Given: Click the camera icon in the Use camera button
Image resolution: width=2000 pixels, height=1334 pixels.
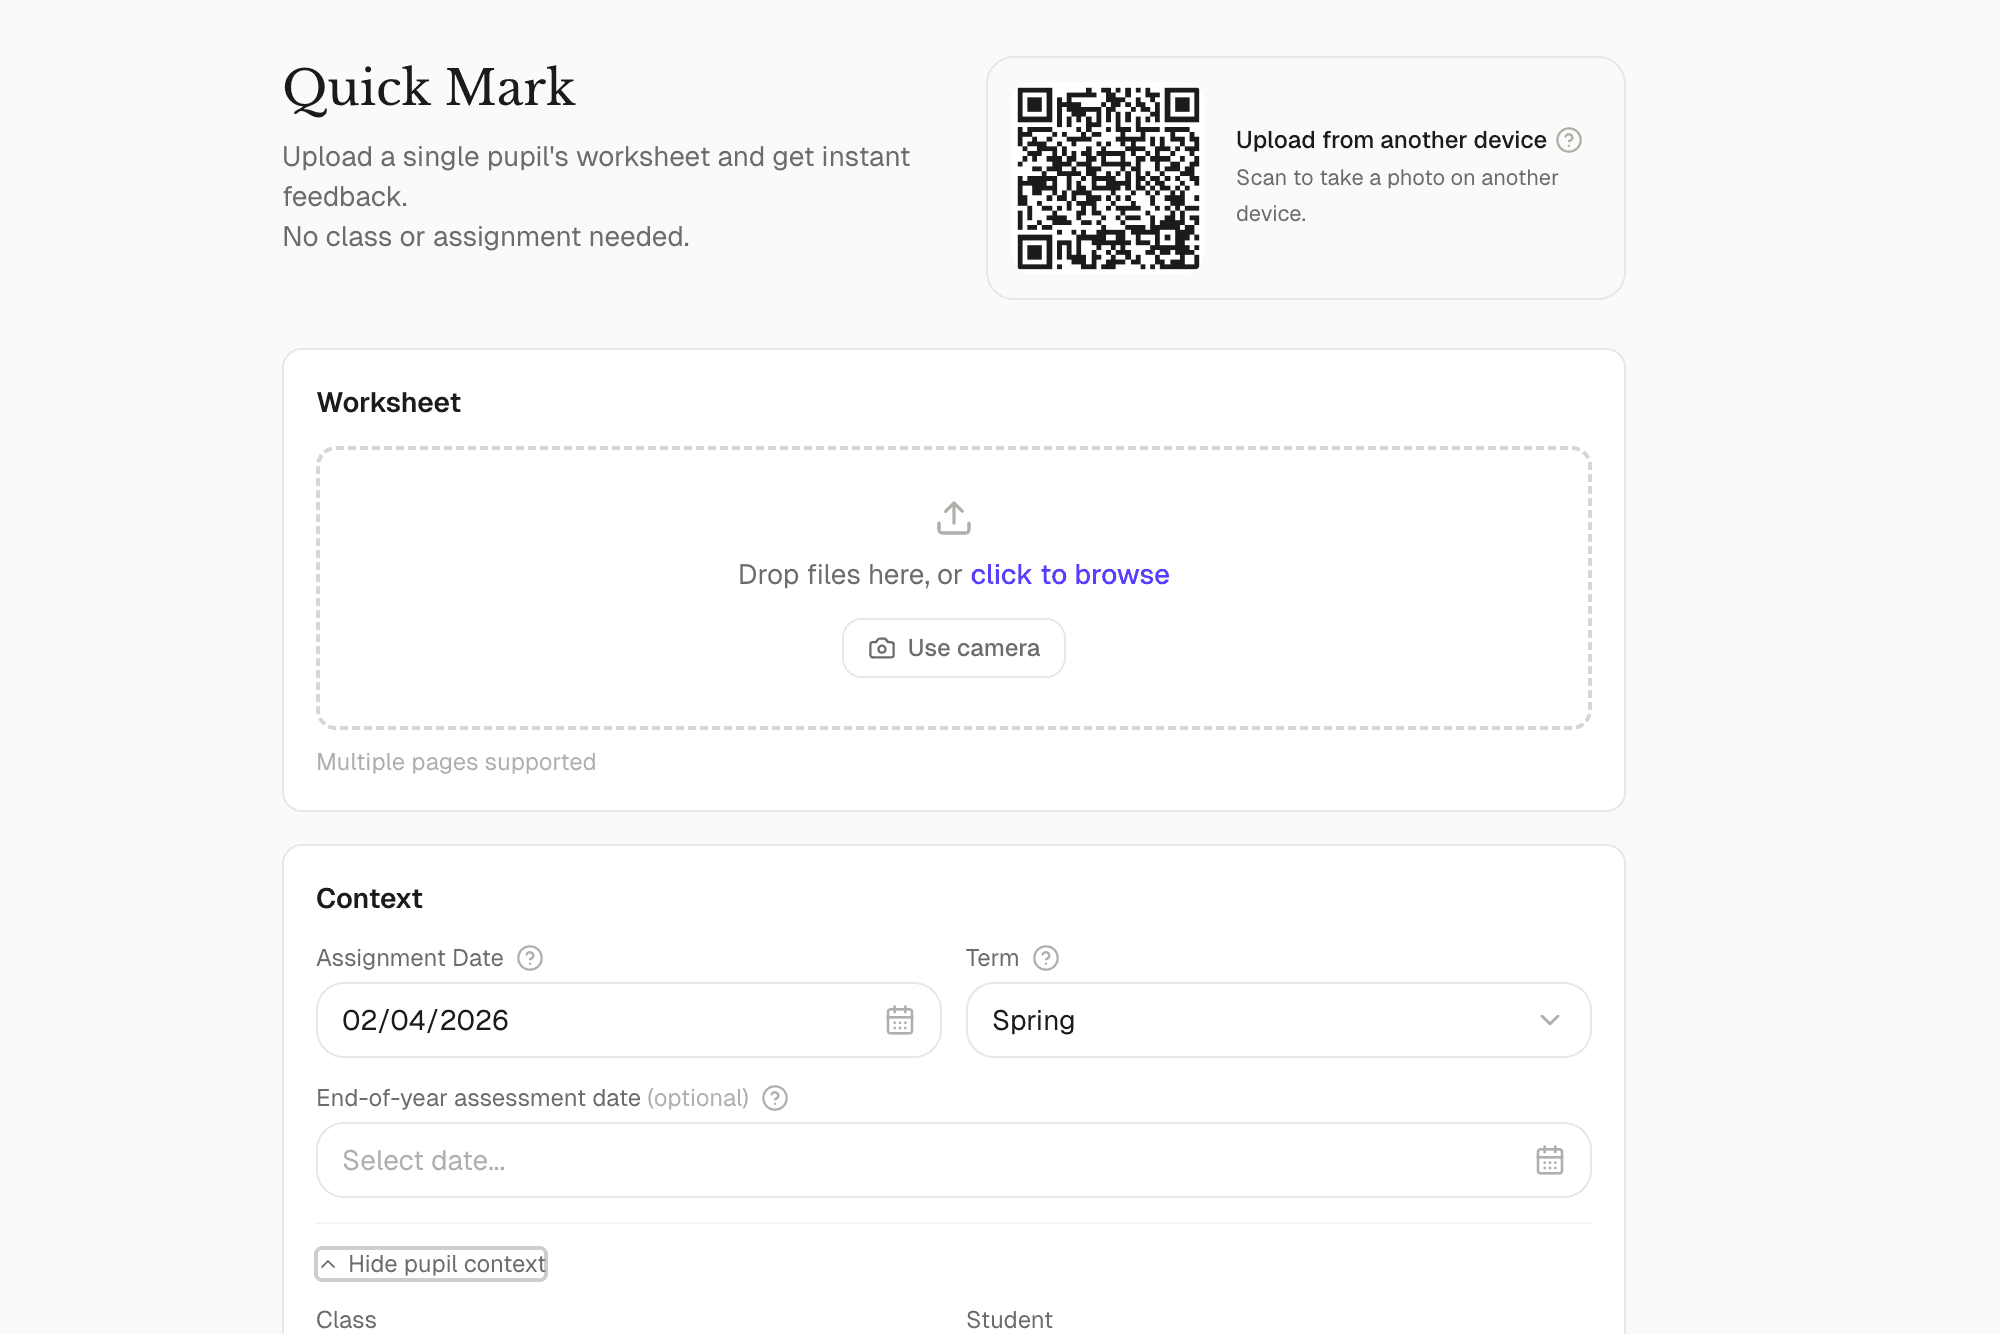Looking at the screenshot, I should 881,648.
